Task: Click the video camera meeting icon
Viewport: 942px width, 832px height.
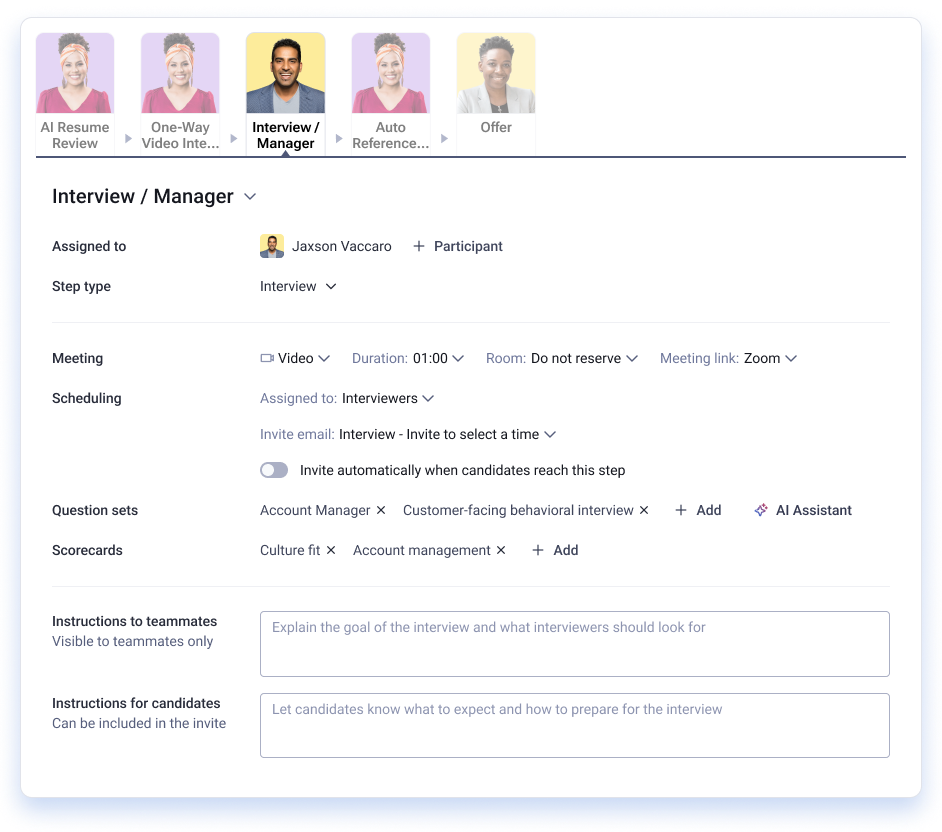Action: [x=267, y=358]
